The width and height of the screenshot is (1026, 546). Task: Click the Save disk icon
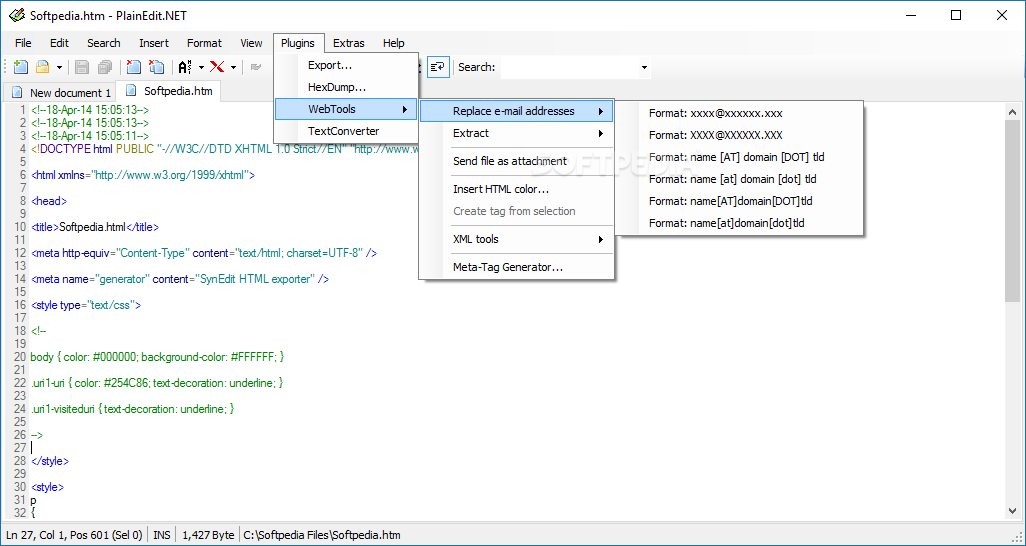[x=82, y=67]
